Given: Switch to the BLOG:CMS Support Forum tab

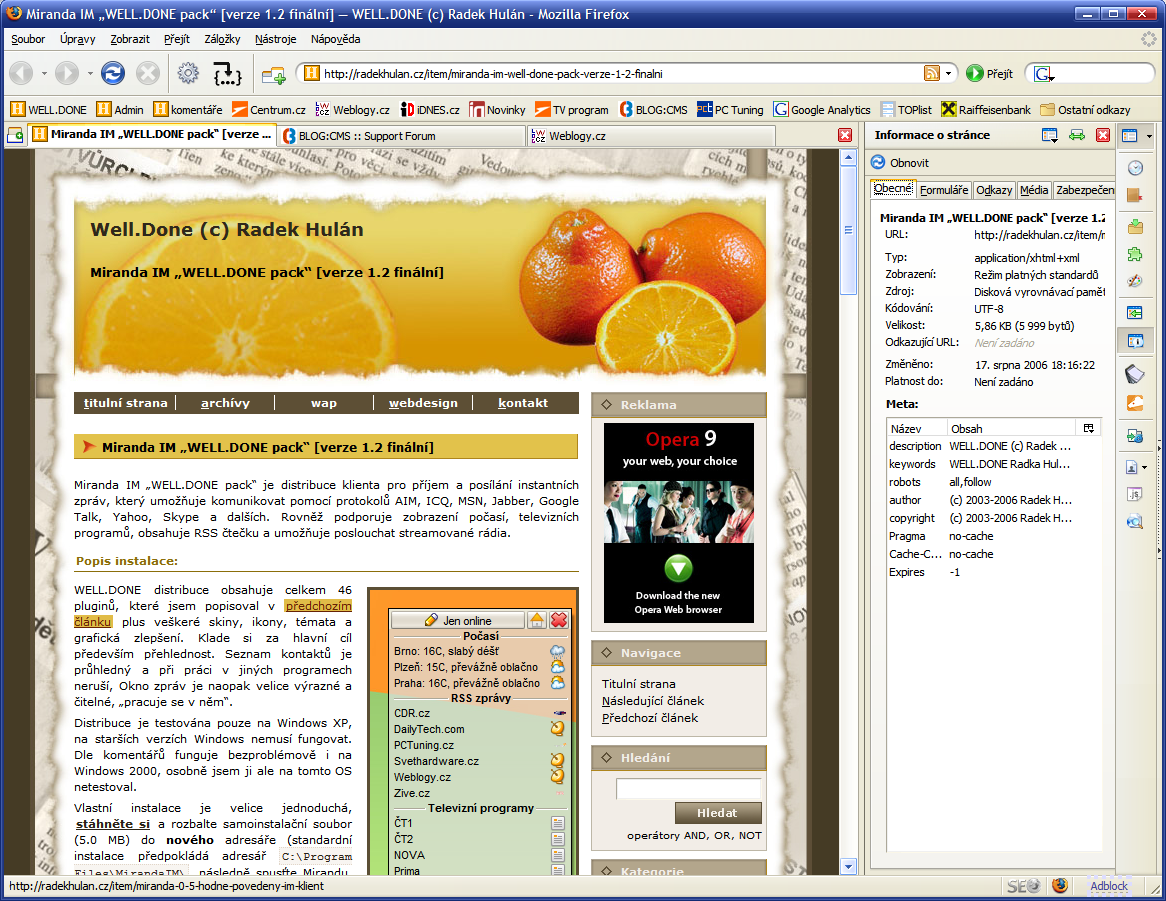Looking at the screenshot, I should 402,136.
